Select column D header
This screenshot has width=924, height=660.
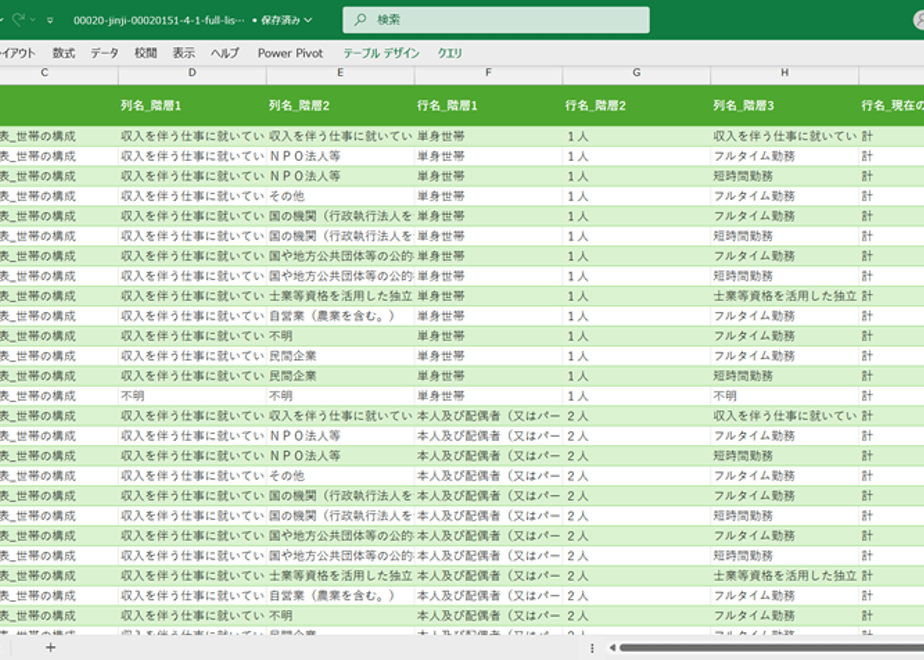tap(192, 73)
